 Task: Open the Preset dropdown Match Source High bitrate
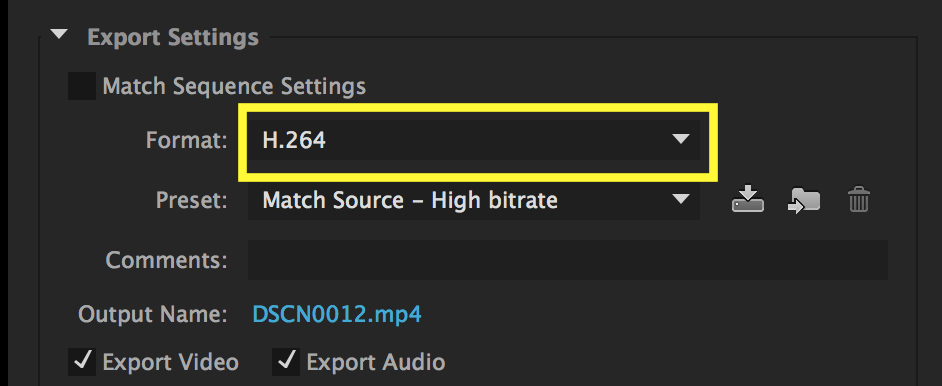click(x=473, y=200)
